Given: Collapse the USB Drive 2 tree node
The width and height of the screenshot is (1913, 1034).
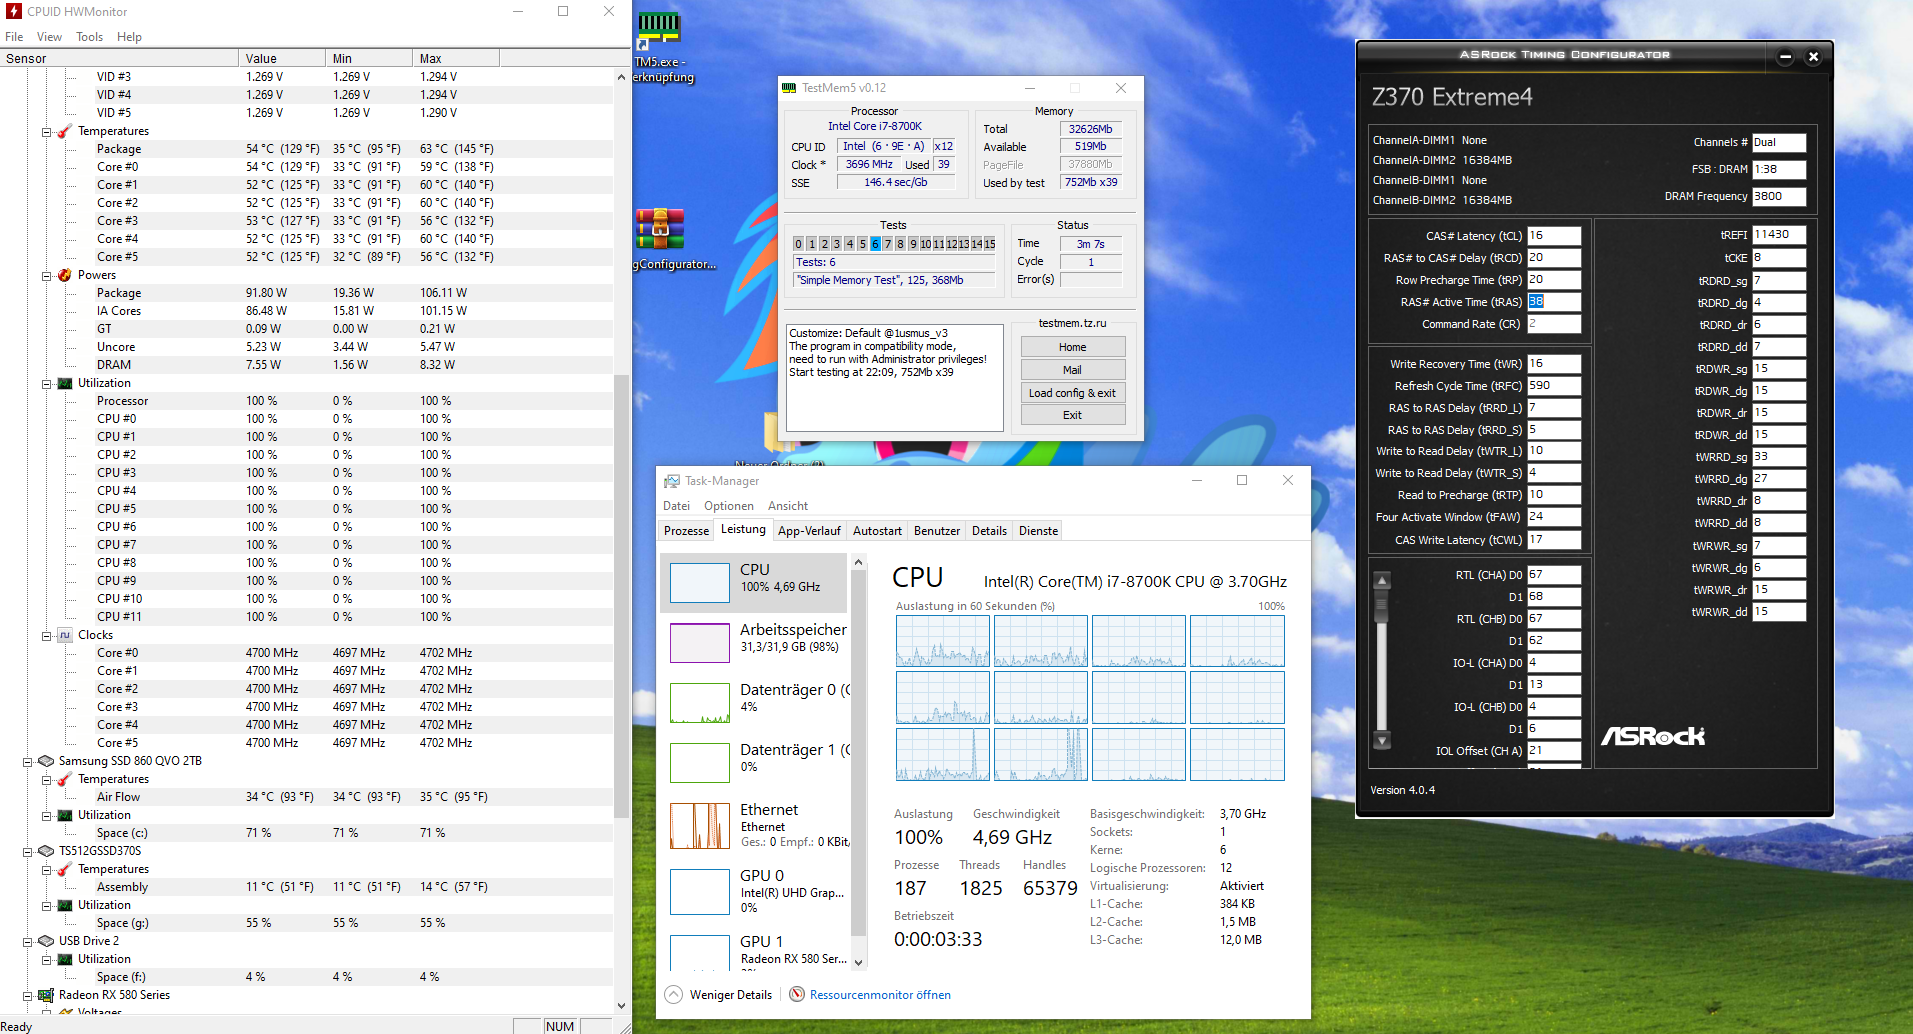Looking at the screenshot, I should coord(27,942).
